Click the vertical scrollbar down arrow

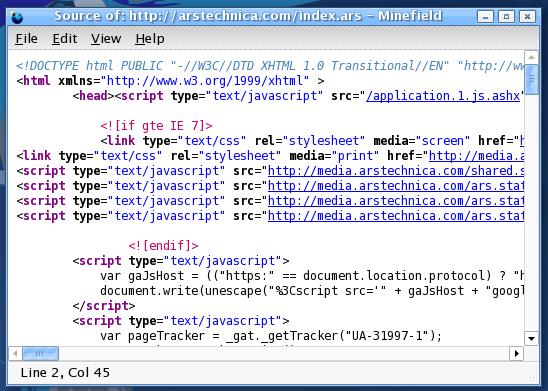click(531, 338)
